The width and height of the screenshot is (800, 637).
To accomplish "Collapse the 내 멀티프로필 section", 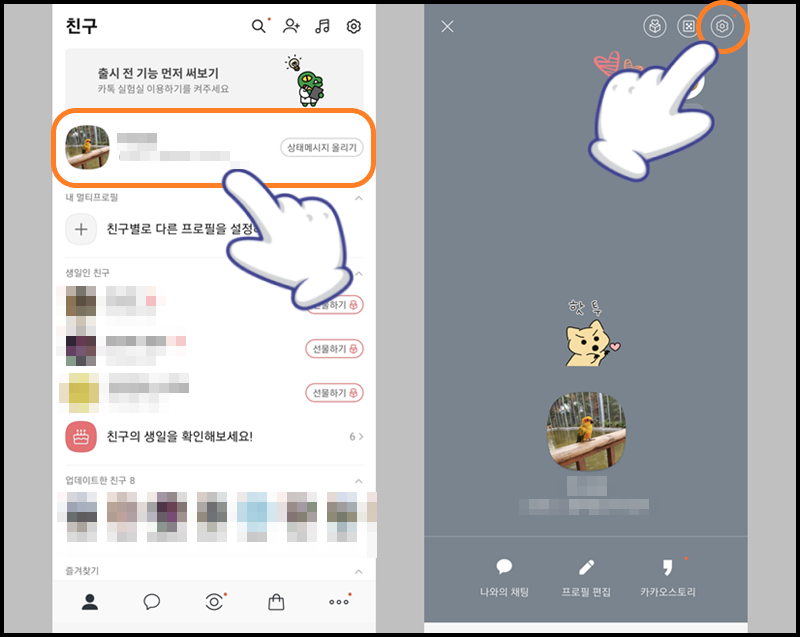I will point(359,198).
